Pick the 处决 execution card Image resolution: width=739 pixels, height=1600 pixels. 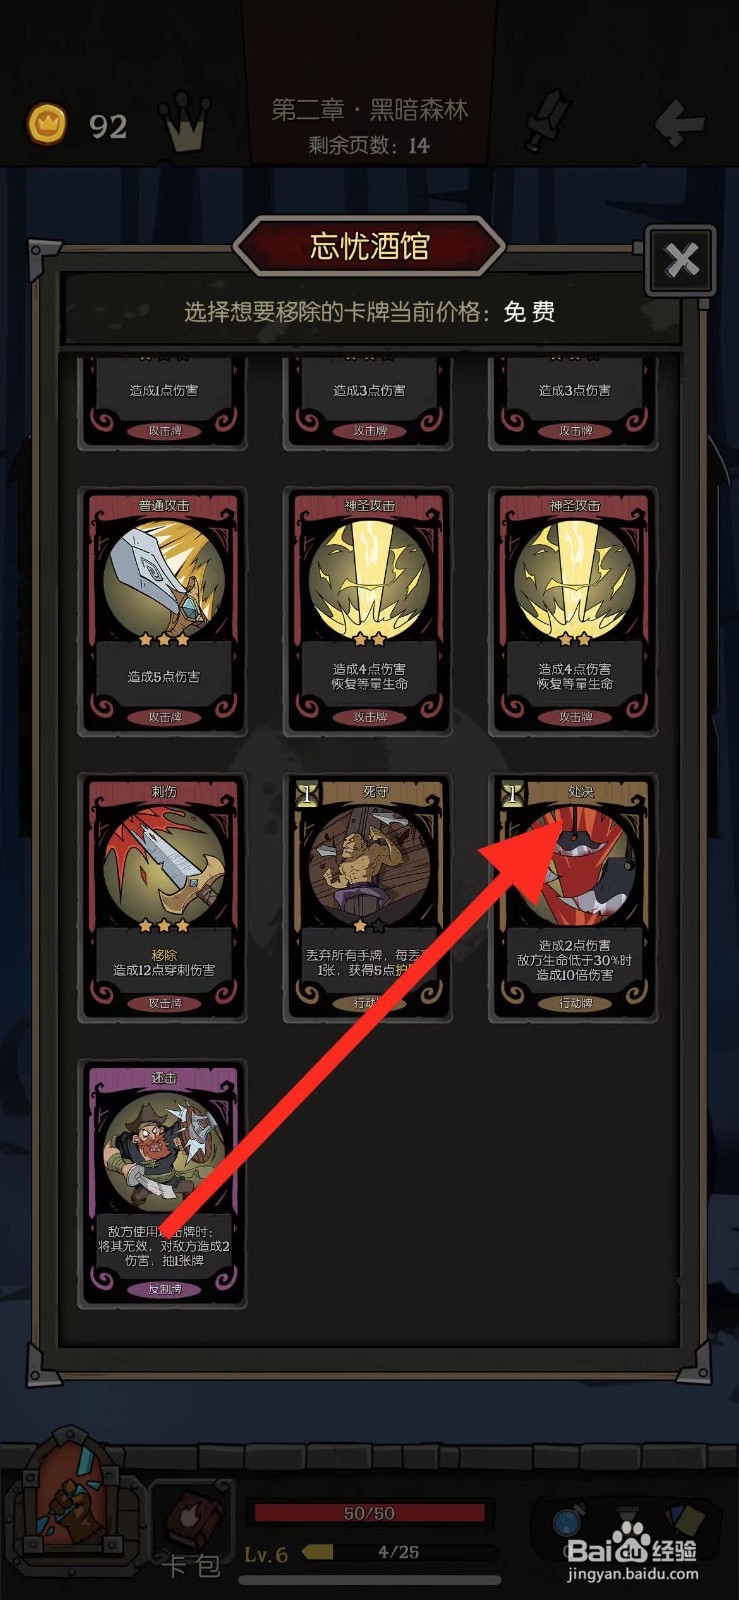click(x=574, y=897)
